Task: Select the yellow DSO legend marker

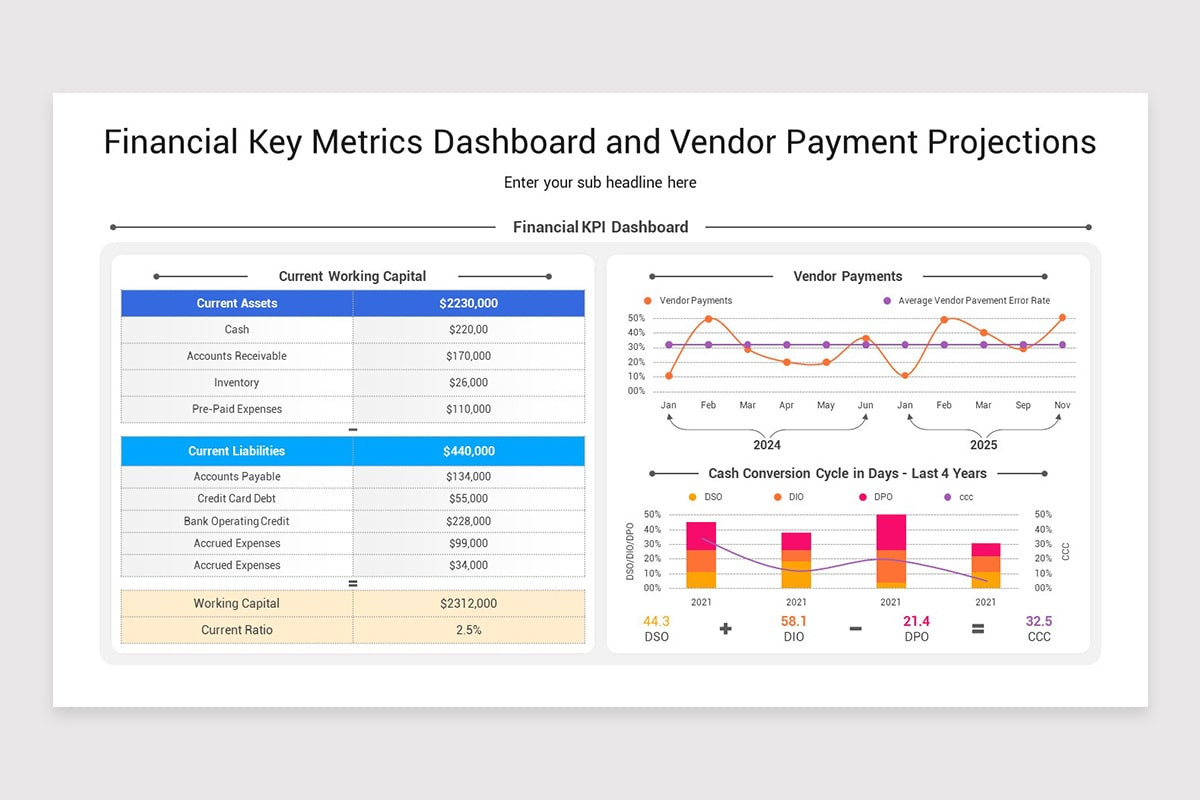Action: 691,495
